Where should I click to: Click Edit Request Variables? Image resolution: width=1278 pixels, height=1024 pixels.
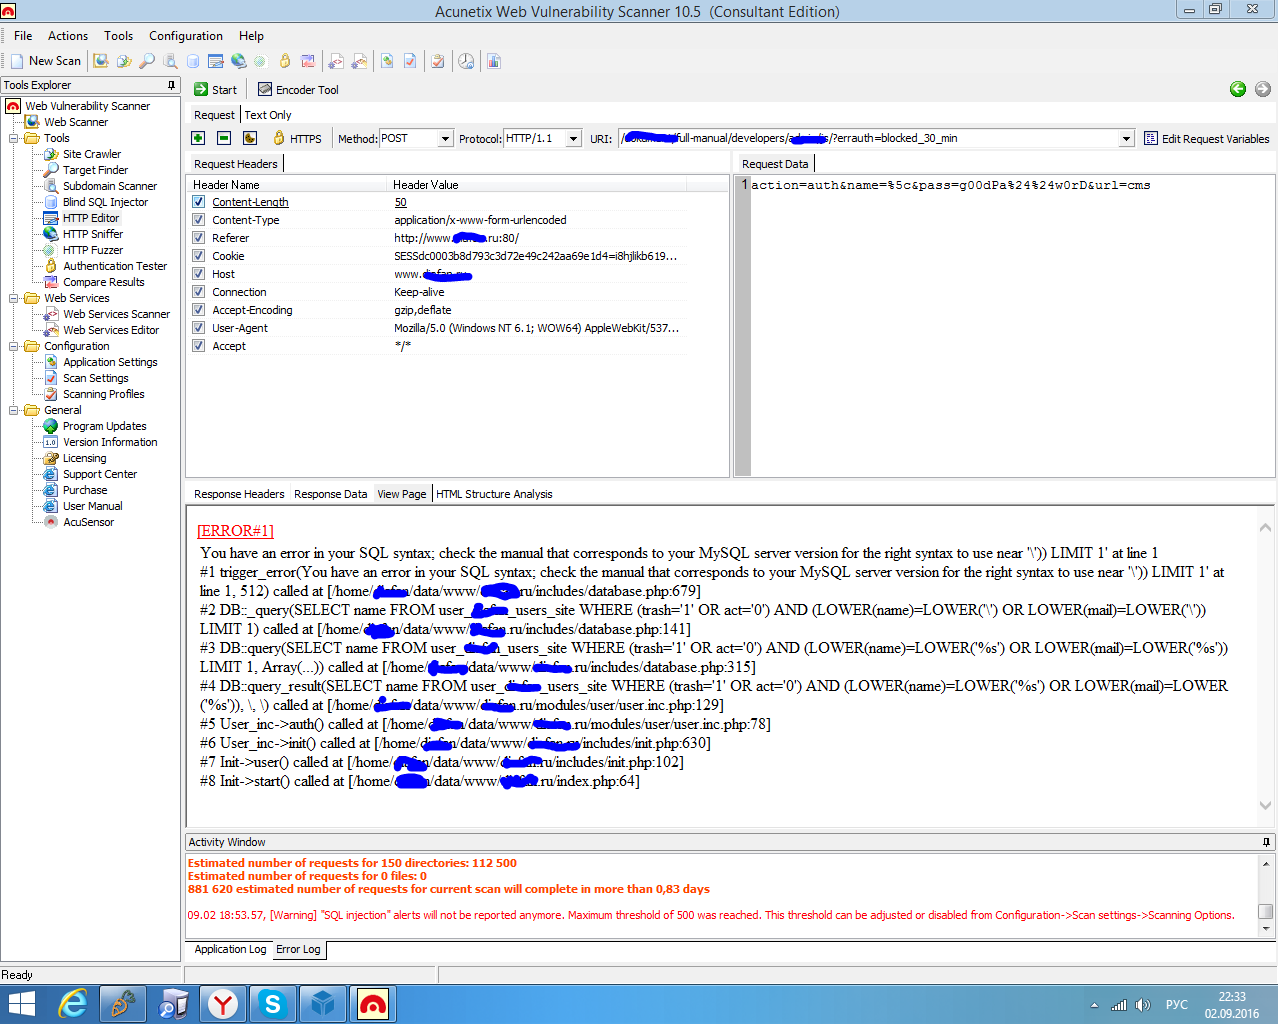coord(1206,139)
